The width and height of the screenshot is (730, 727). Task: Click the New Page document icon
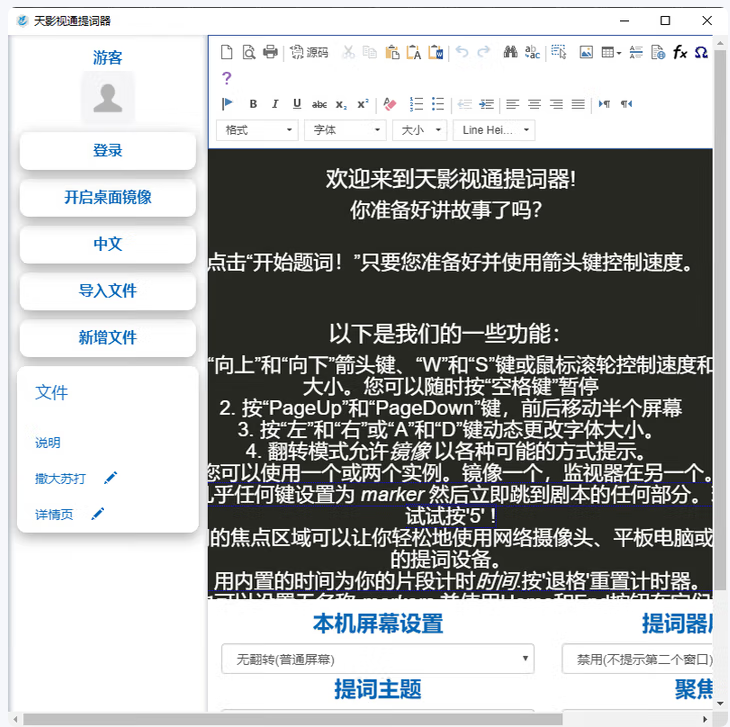tap(227, 52)
